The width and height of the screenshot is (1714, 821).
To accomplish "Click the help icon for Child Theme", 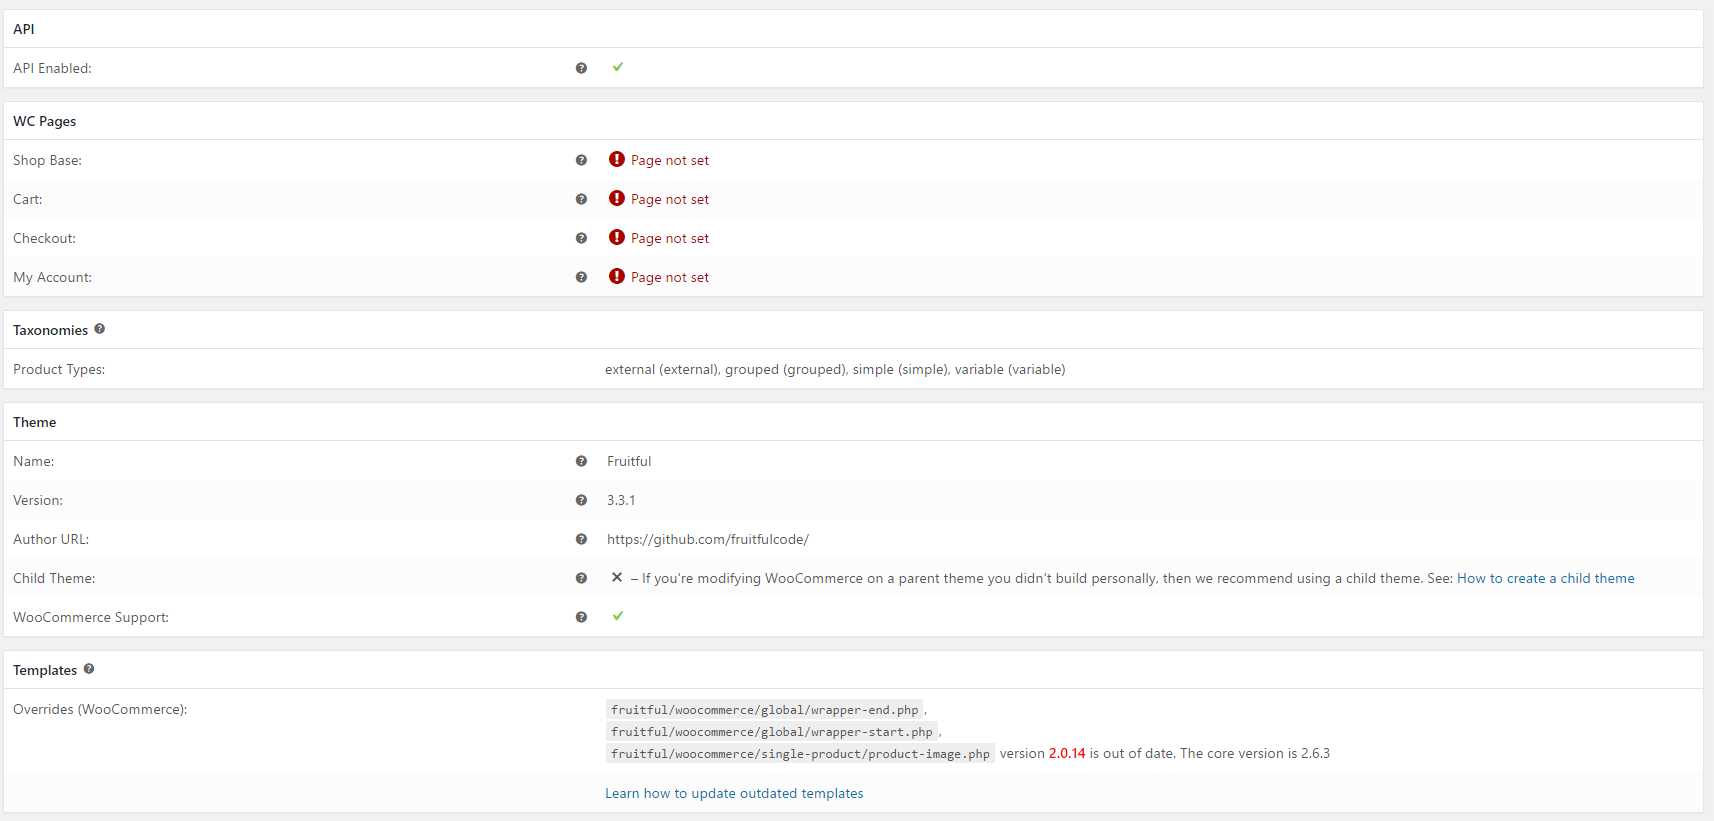I will pyautogui.click(x=581, y=578).
